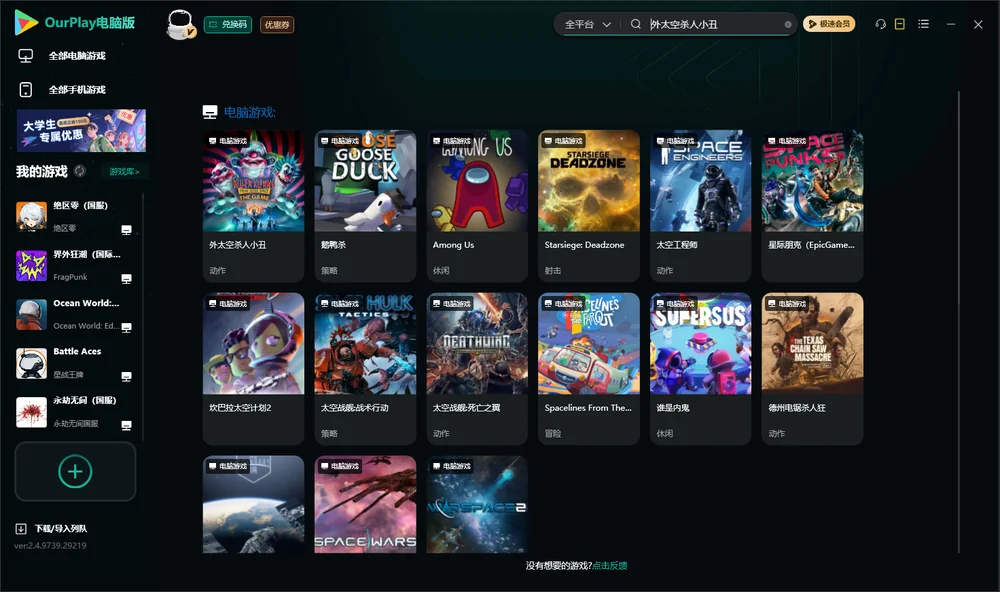Open the 坎巴拉太空计划2 game card
Viewport: 1000px width, 592px height.
(x=253, y=368)
